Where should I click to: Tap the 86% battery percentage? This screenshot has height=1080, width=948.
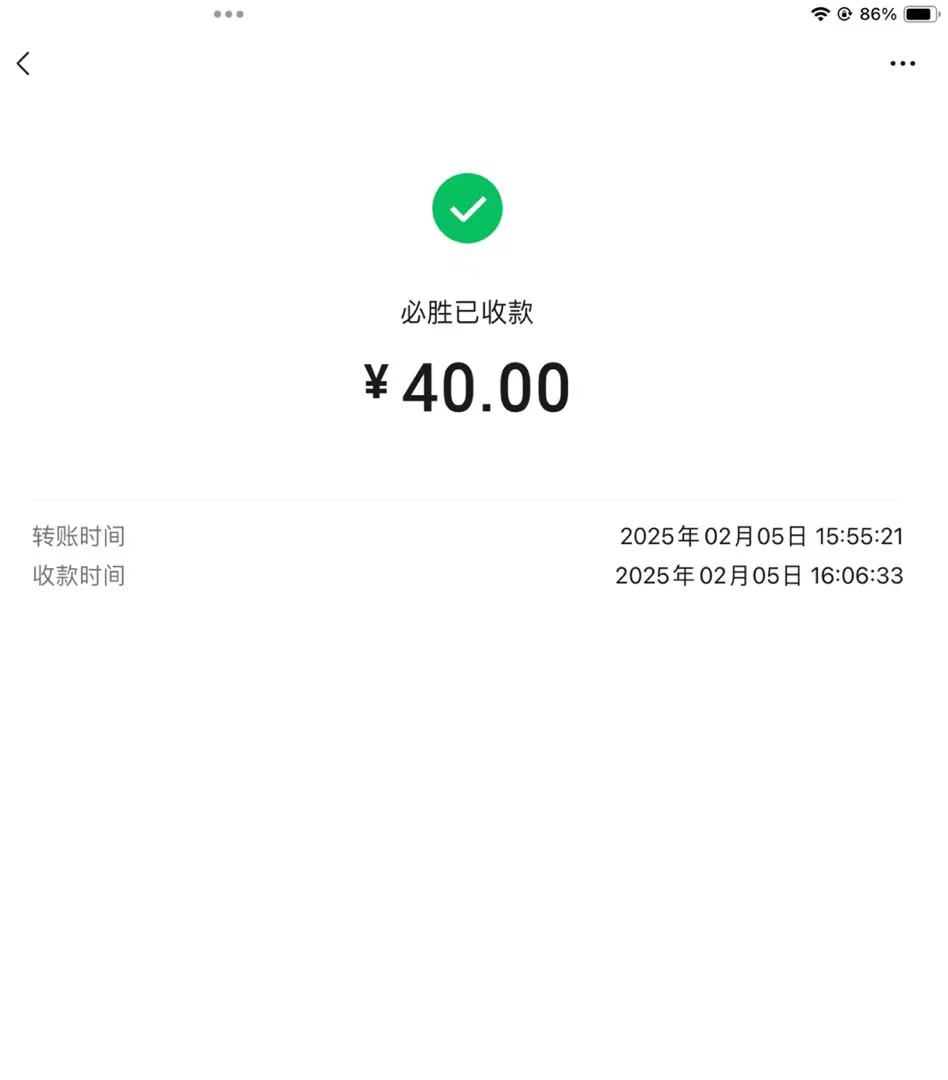pos(878,14)
